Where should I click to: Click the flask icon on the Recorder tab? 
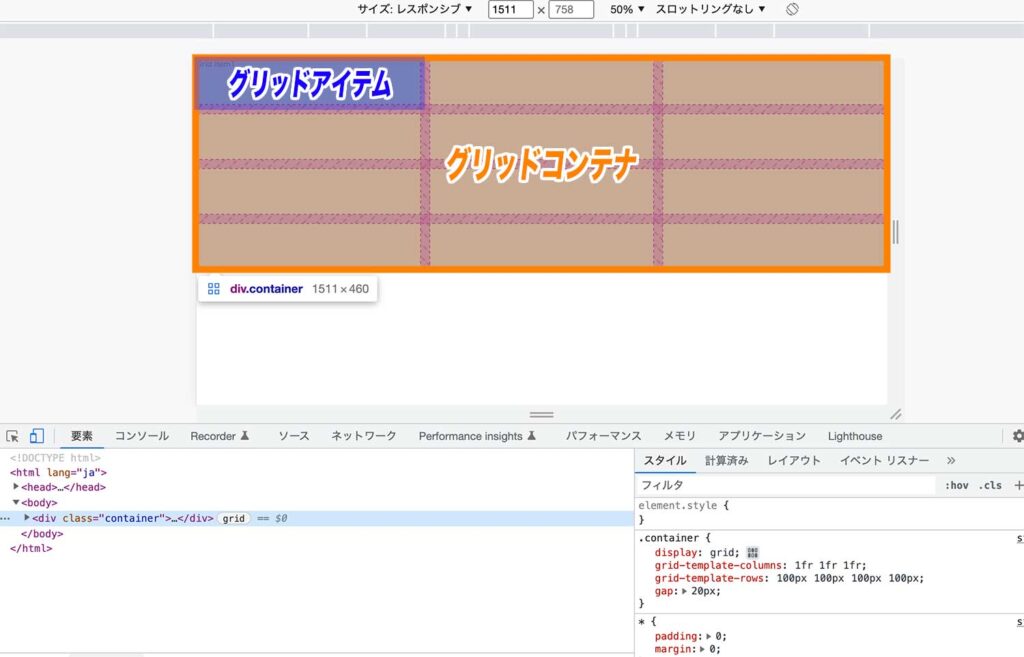point(243,435)
